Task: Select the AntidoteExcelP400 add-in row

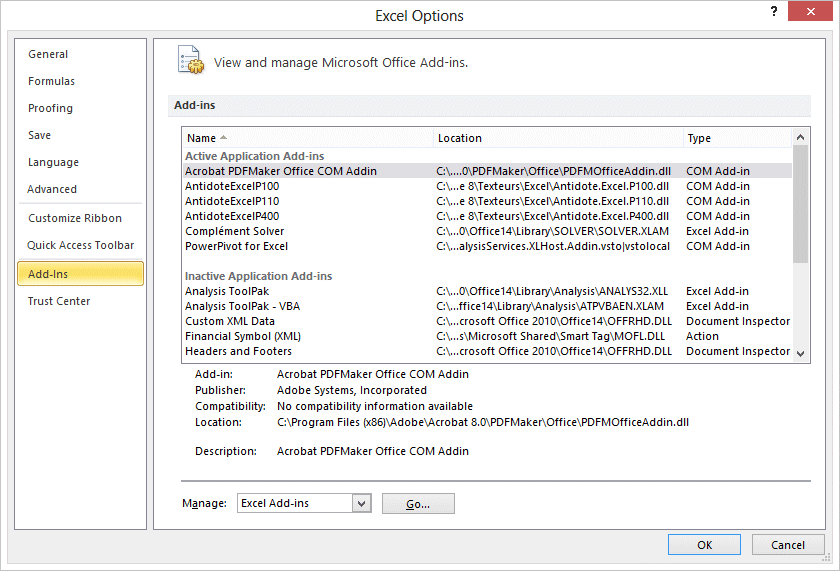Action: pos(486,216)
